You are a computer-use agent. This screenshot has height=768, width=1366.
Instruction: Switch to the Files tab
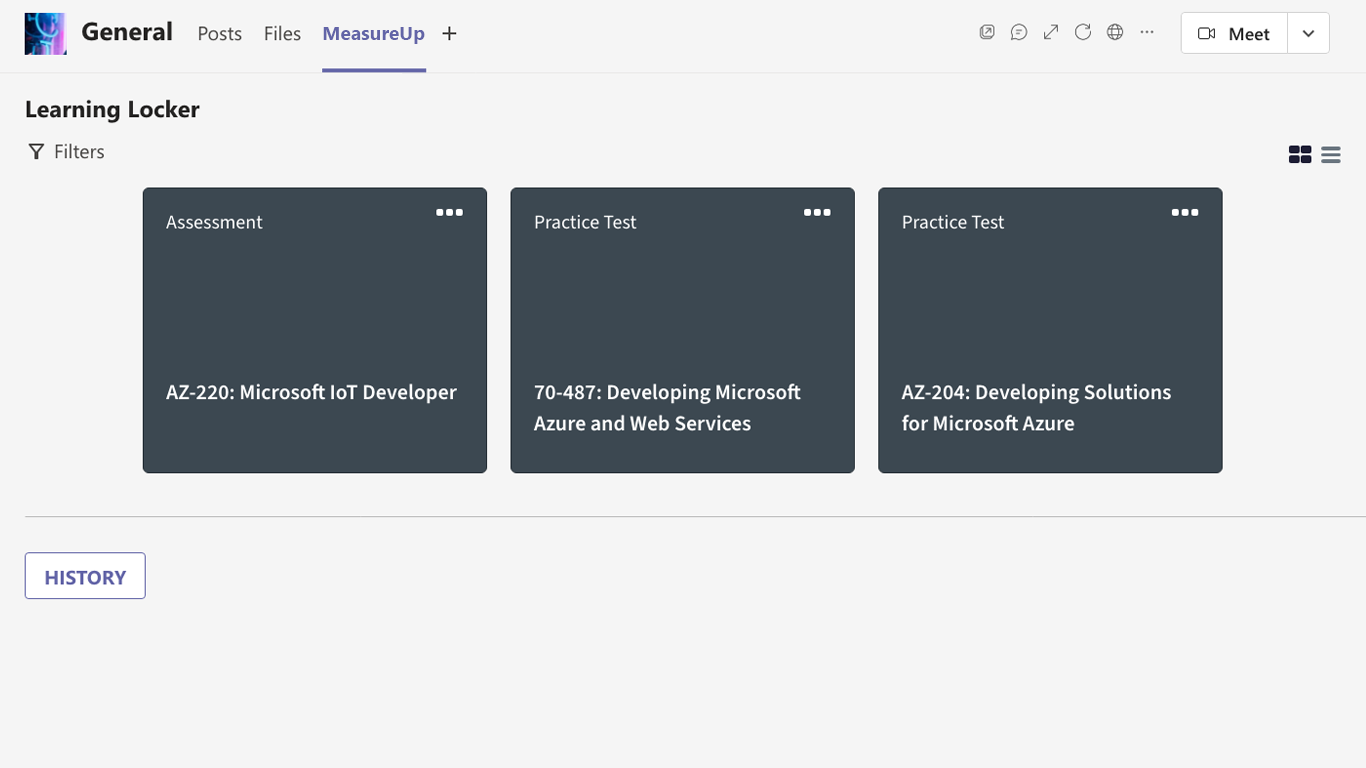point(282,34)
